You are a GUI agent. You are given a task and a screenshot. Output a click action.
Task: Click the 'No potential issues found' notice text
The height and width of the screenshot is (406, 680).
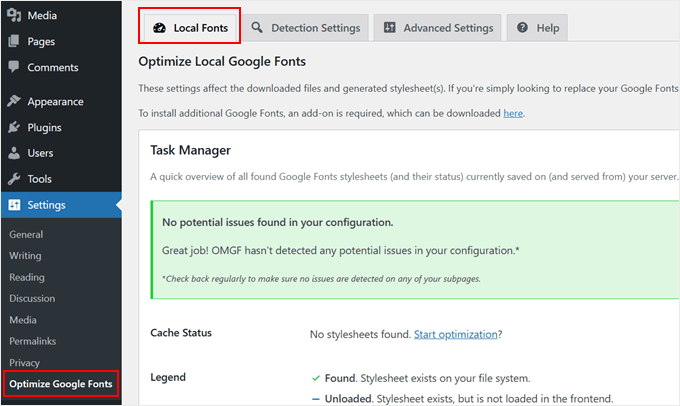278,223
